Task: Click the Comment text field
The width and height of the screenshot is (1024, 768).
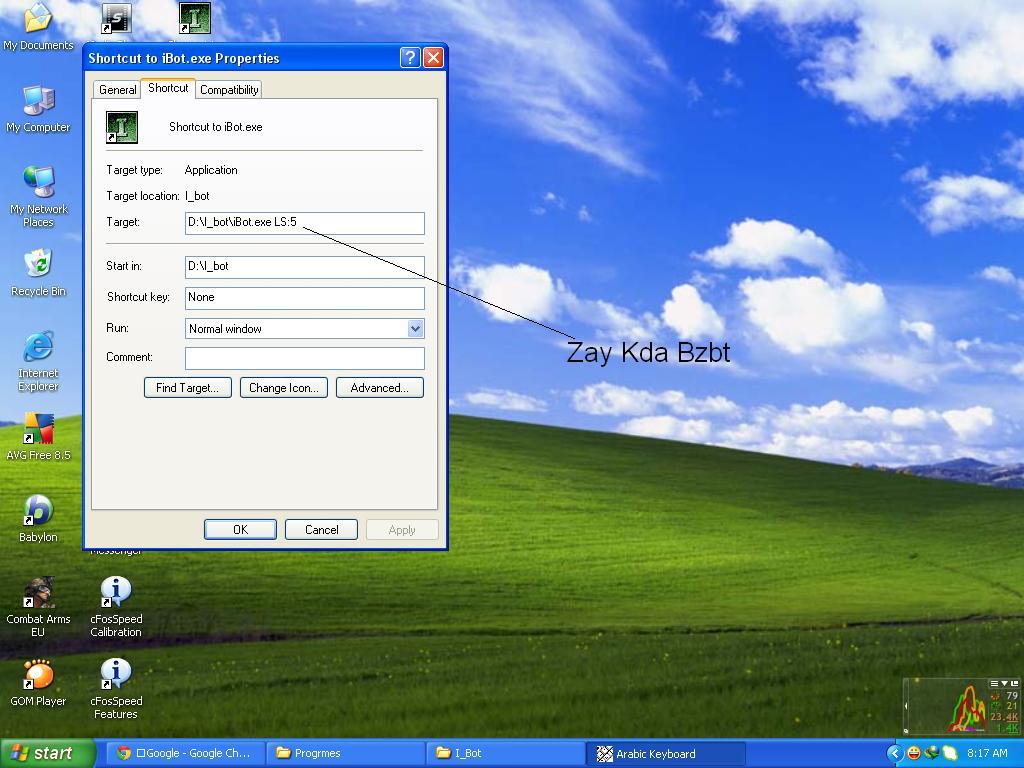Action: tap(305, 358)
